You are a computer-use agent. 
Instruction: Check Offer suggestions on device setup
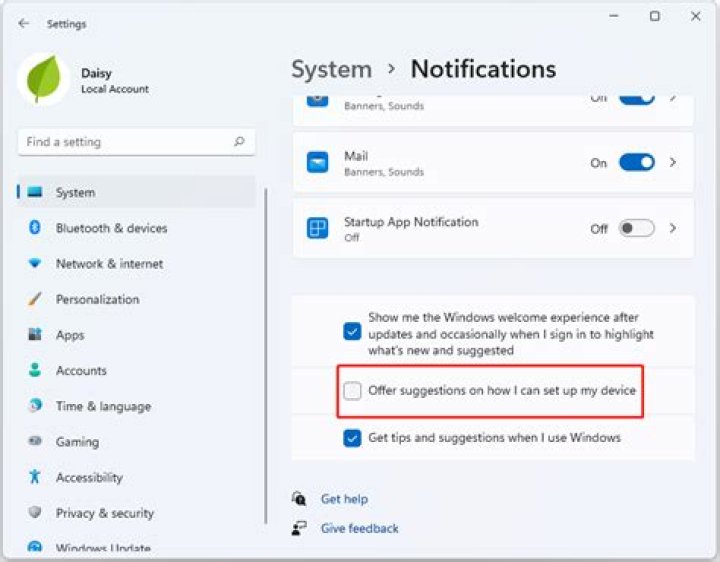point(352,391)
